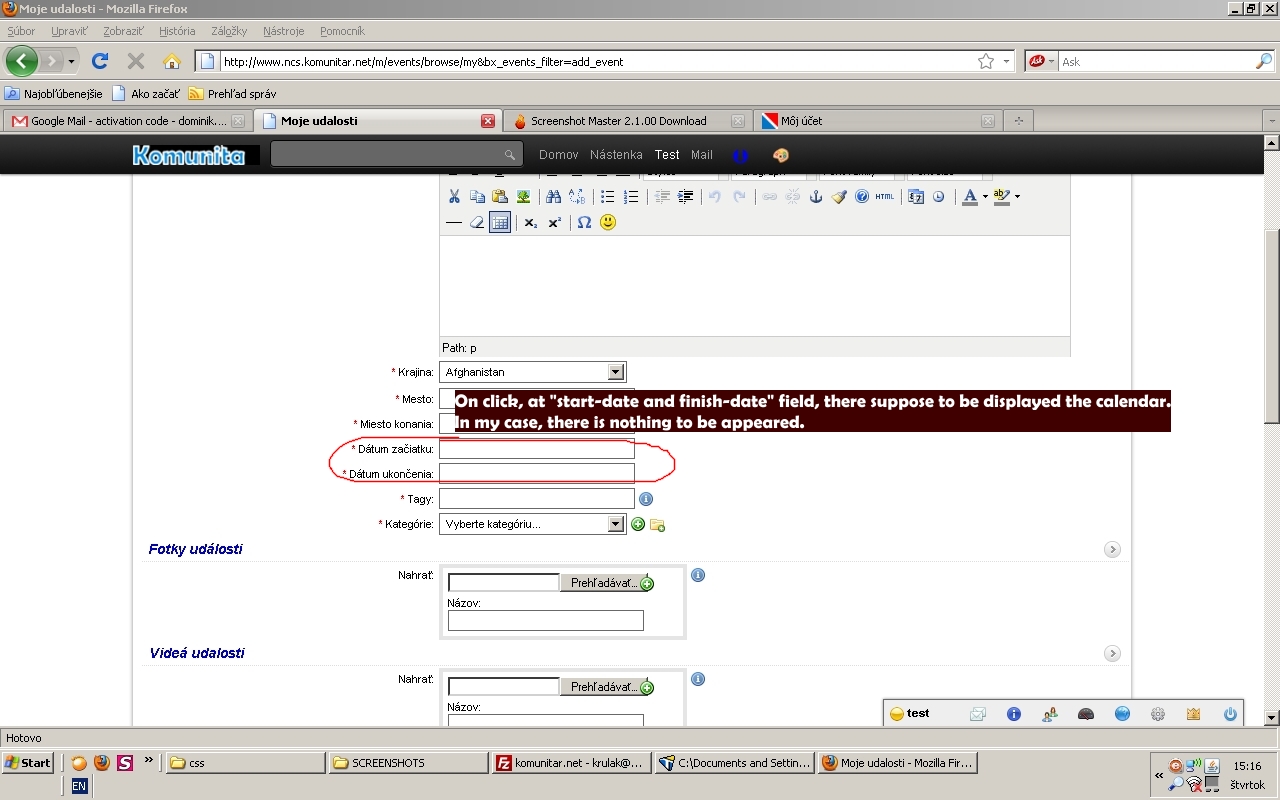This screenshot has width=1280, height=800.
Task: Click the Cut scissors icon in editor toolbar
Action: tap(454, 197)
